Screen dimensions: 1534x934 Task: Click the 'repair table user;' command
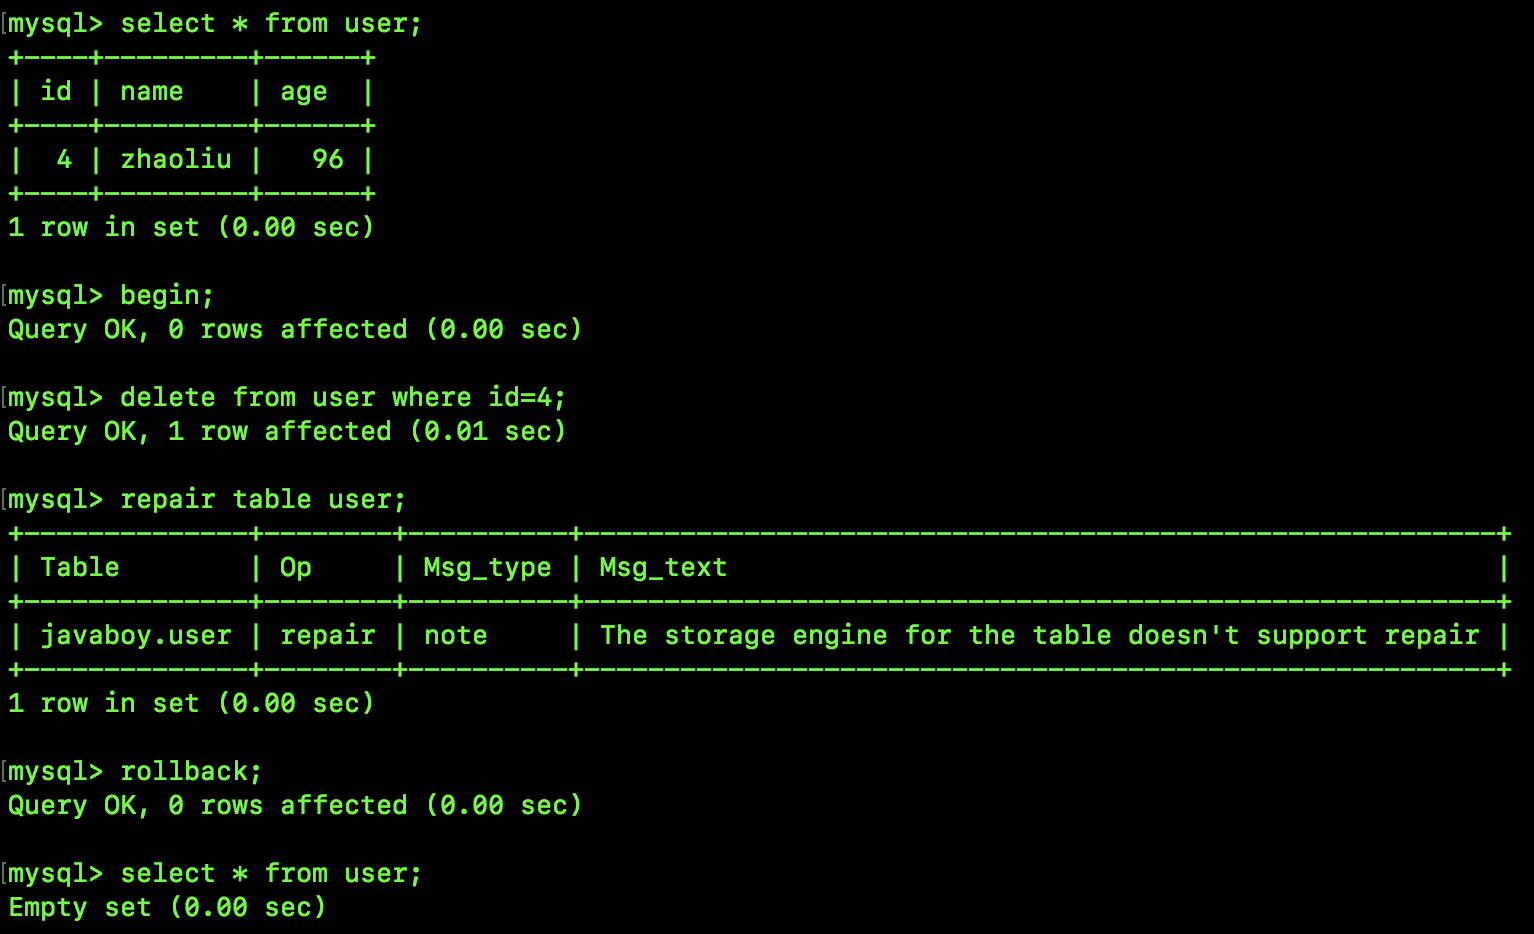(x=263, y=500)
